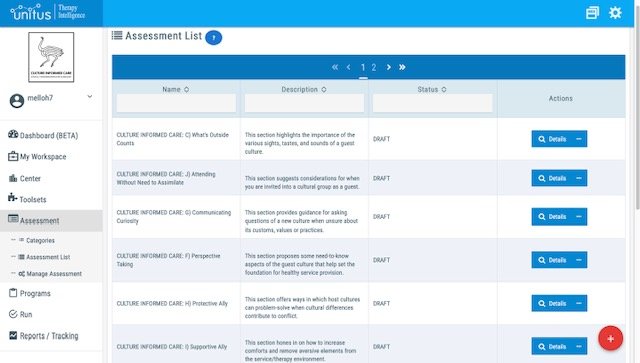Expand action menu for Perspective Taking row
This screenshot has width=640, height=363.
point(579,260)
